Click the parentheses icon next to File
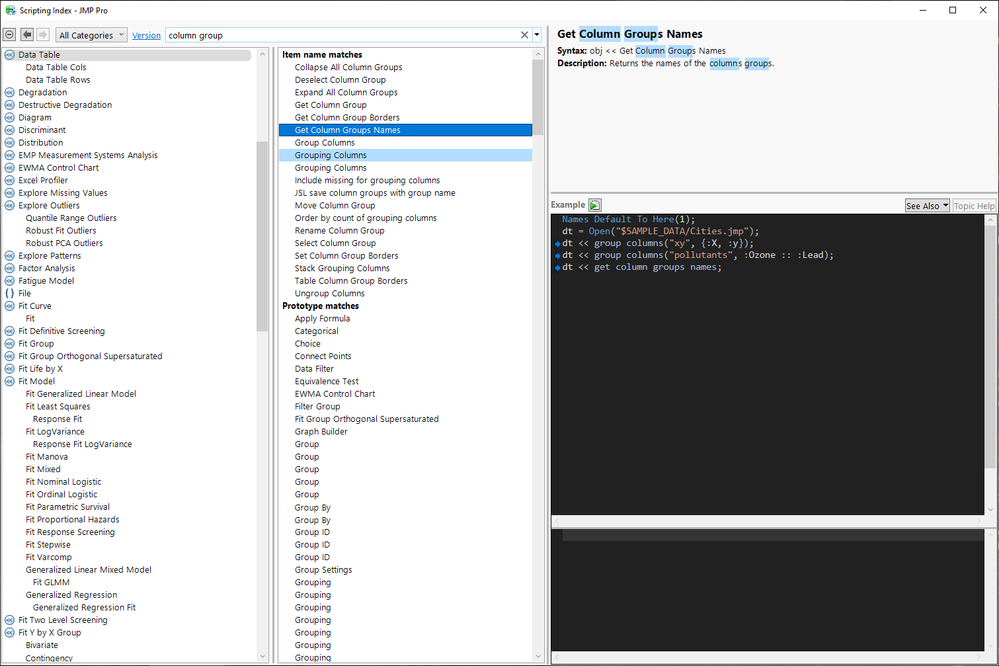Screen dimensions: 999x666 click(10, 293)
